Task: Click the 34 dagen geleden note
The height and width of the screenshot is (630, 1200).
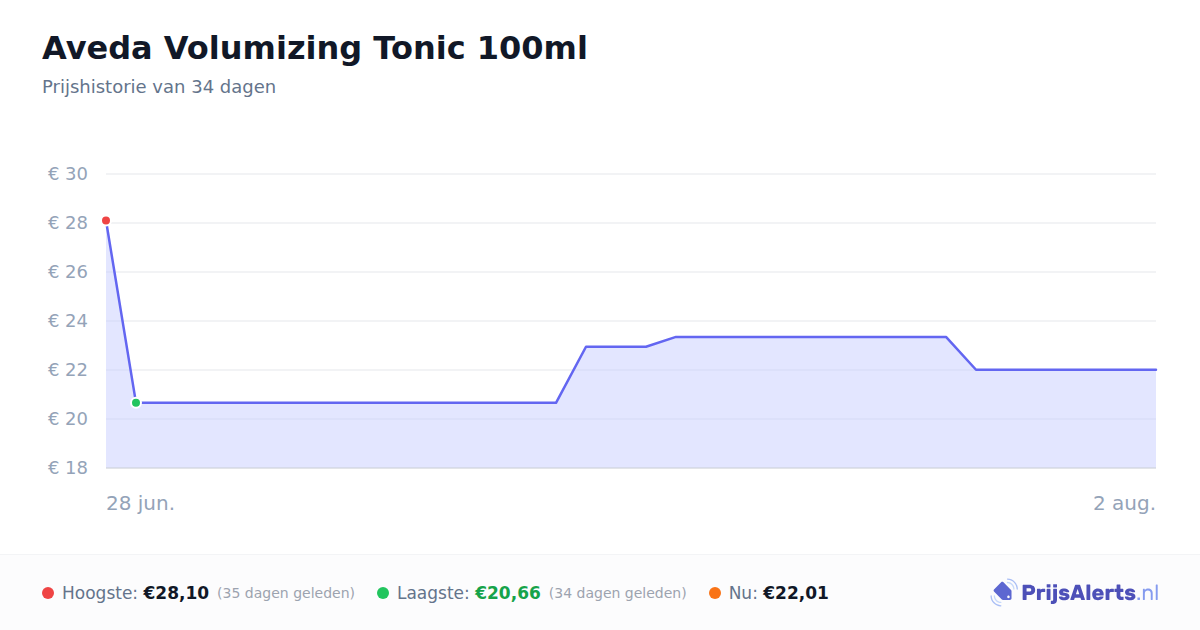Action: coord(618,593)
